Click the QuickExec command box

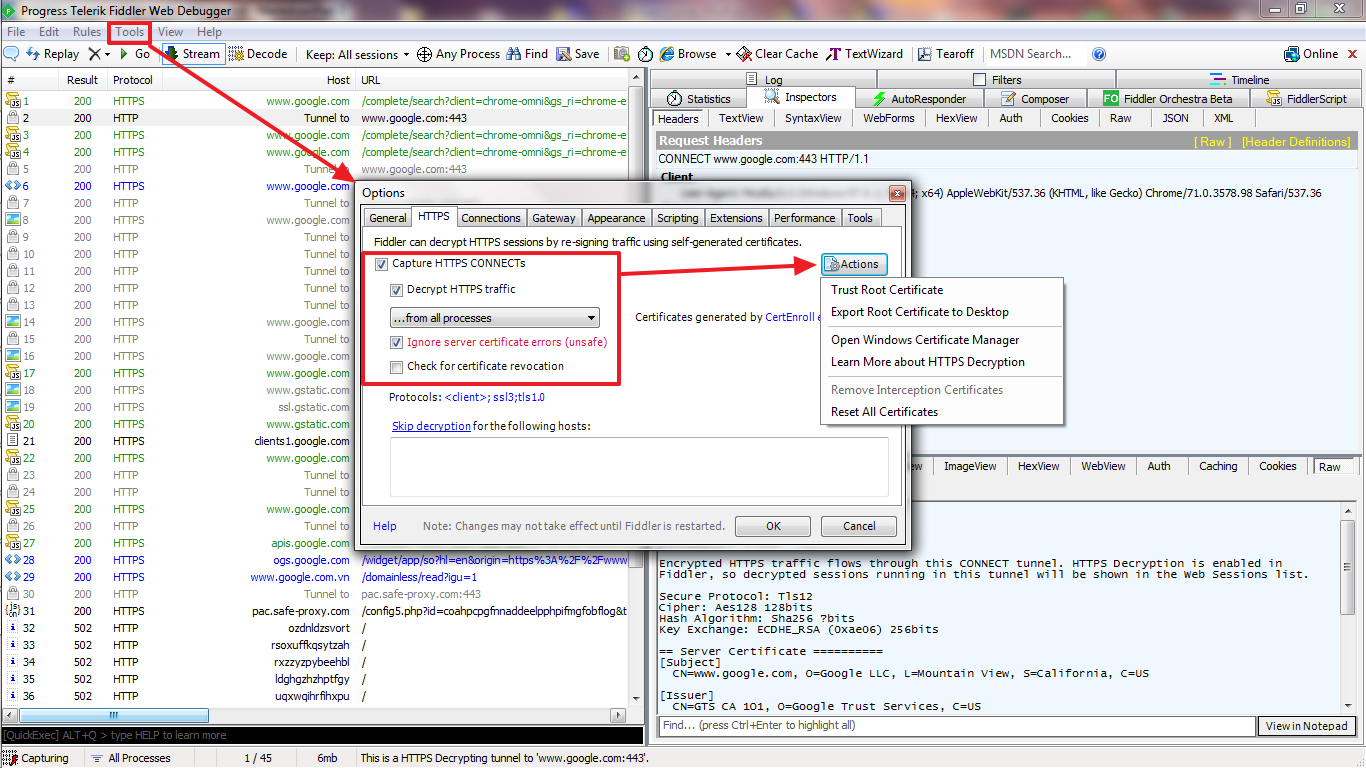(x=322, y=735)
